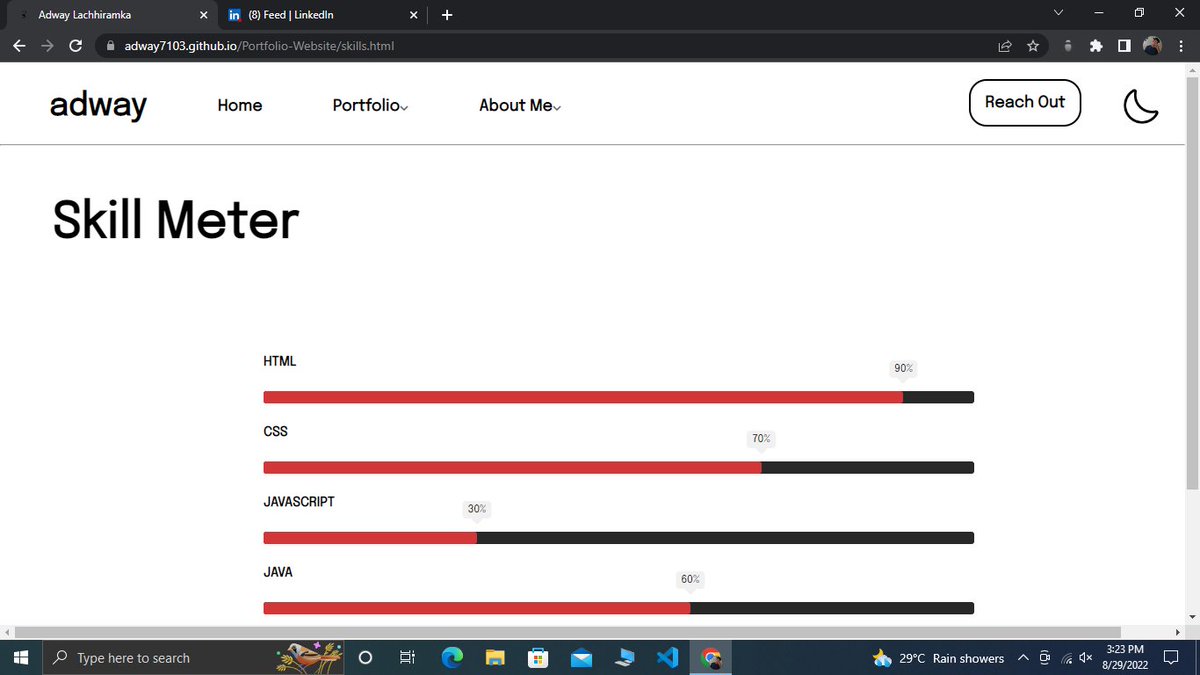1200x675 pixels.
Task: Reload the current page
Action: pyautogui.click(x=75, y=45)
